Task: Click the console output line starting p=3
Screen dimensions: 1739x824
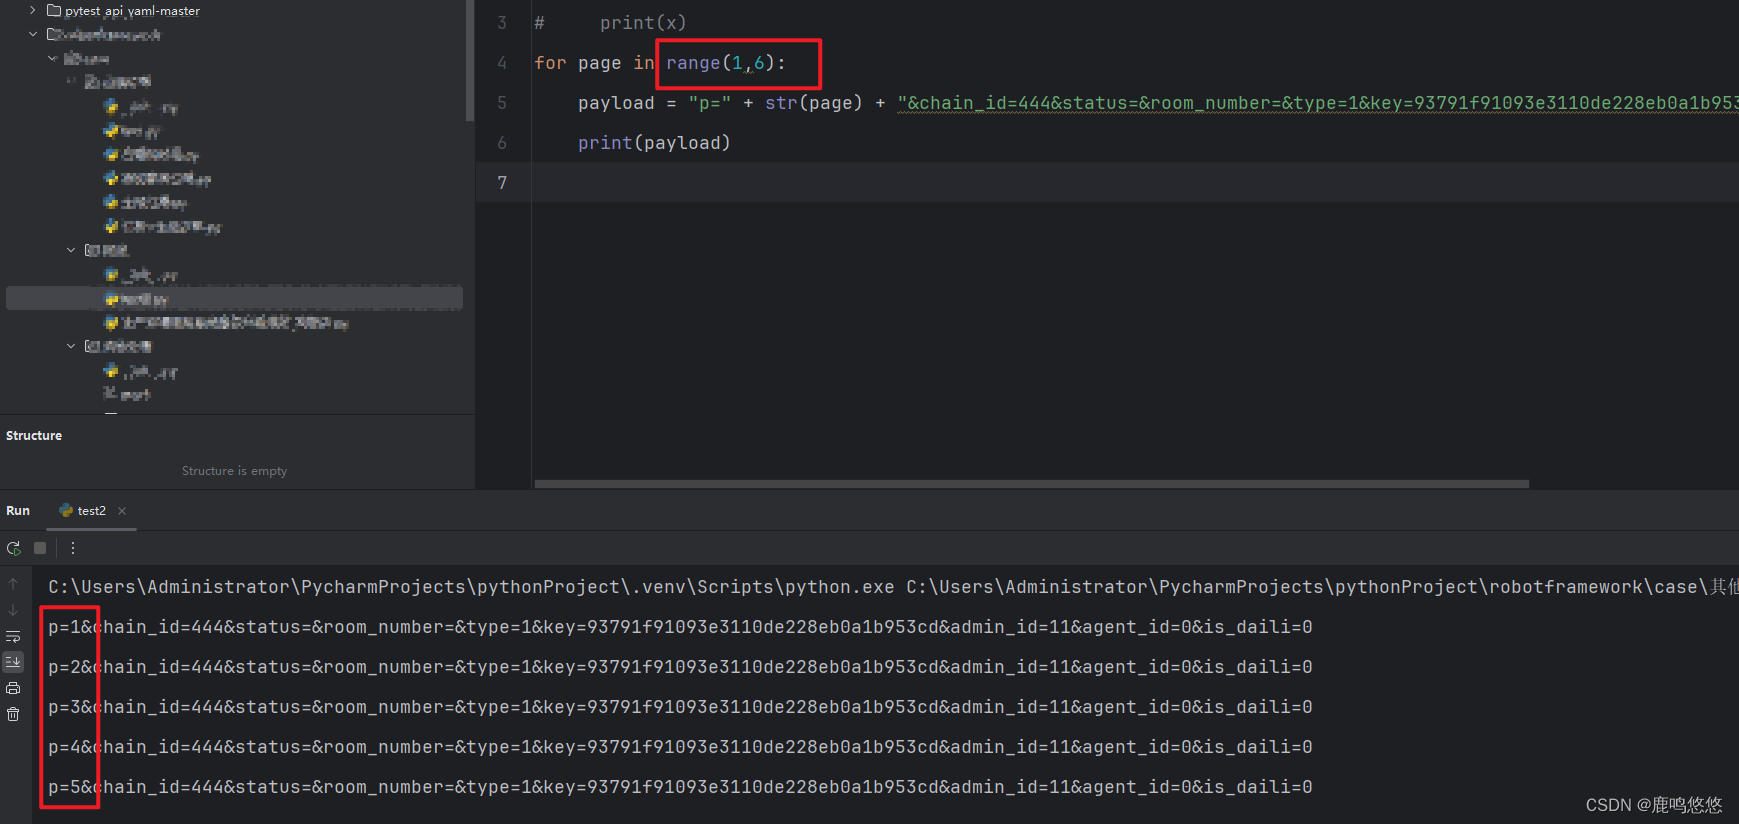Action: [x=680, y=707]
